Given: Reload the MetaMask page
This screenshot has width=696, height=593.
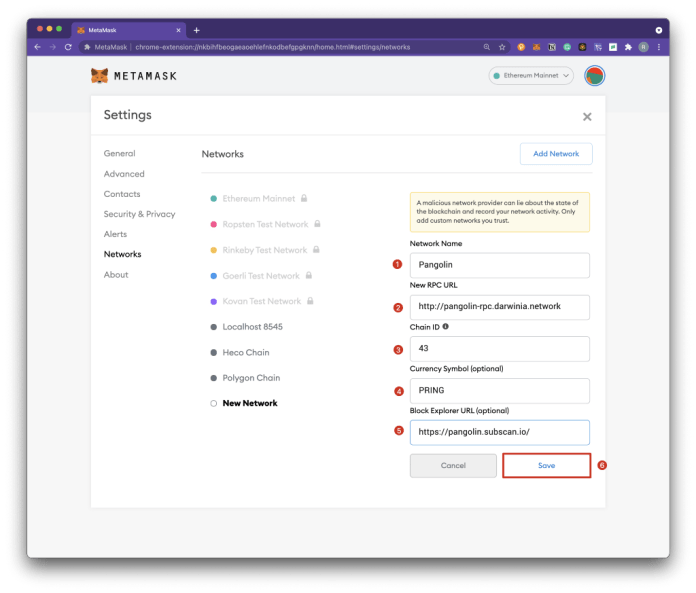Looking at the screenshot, I should (68, 47).
